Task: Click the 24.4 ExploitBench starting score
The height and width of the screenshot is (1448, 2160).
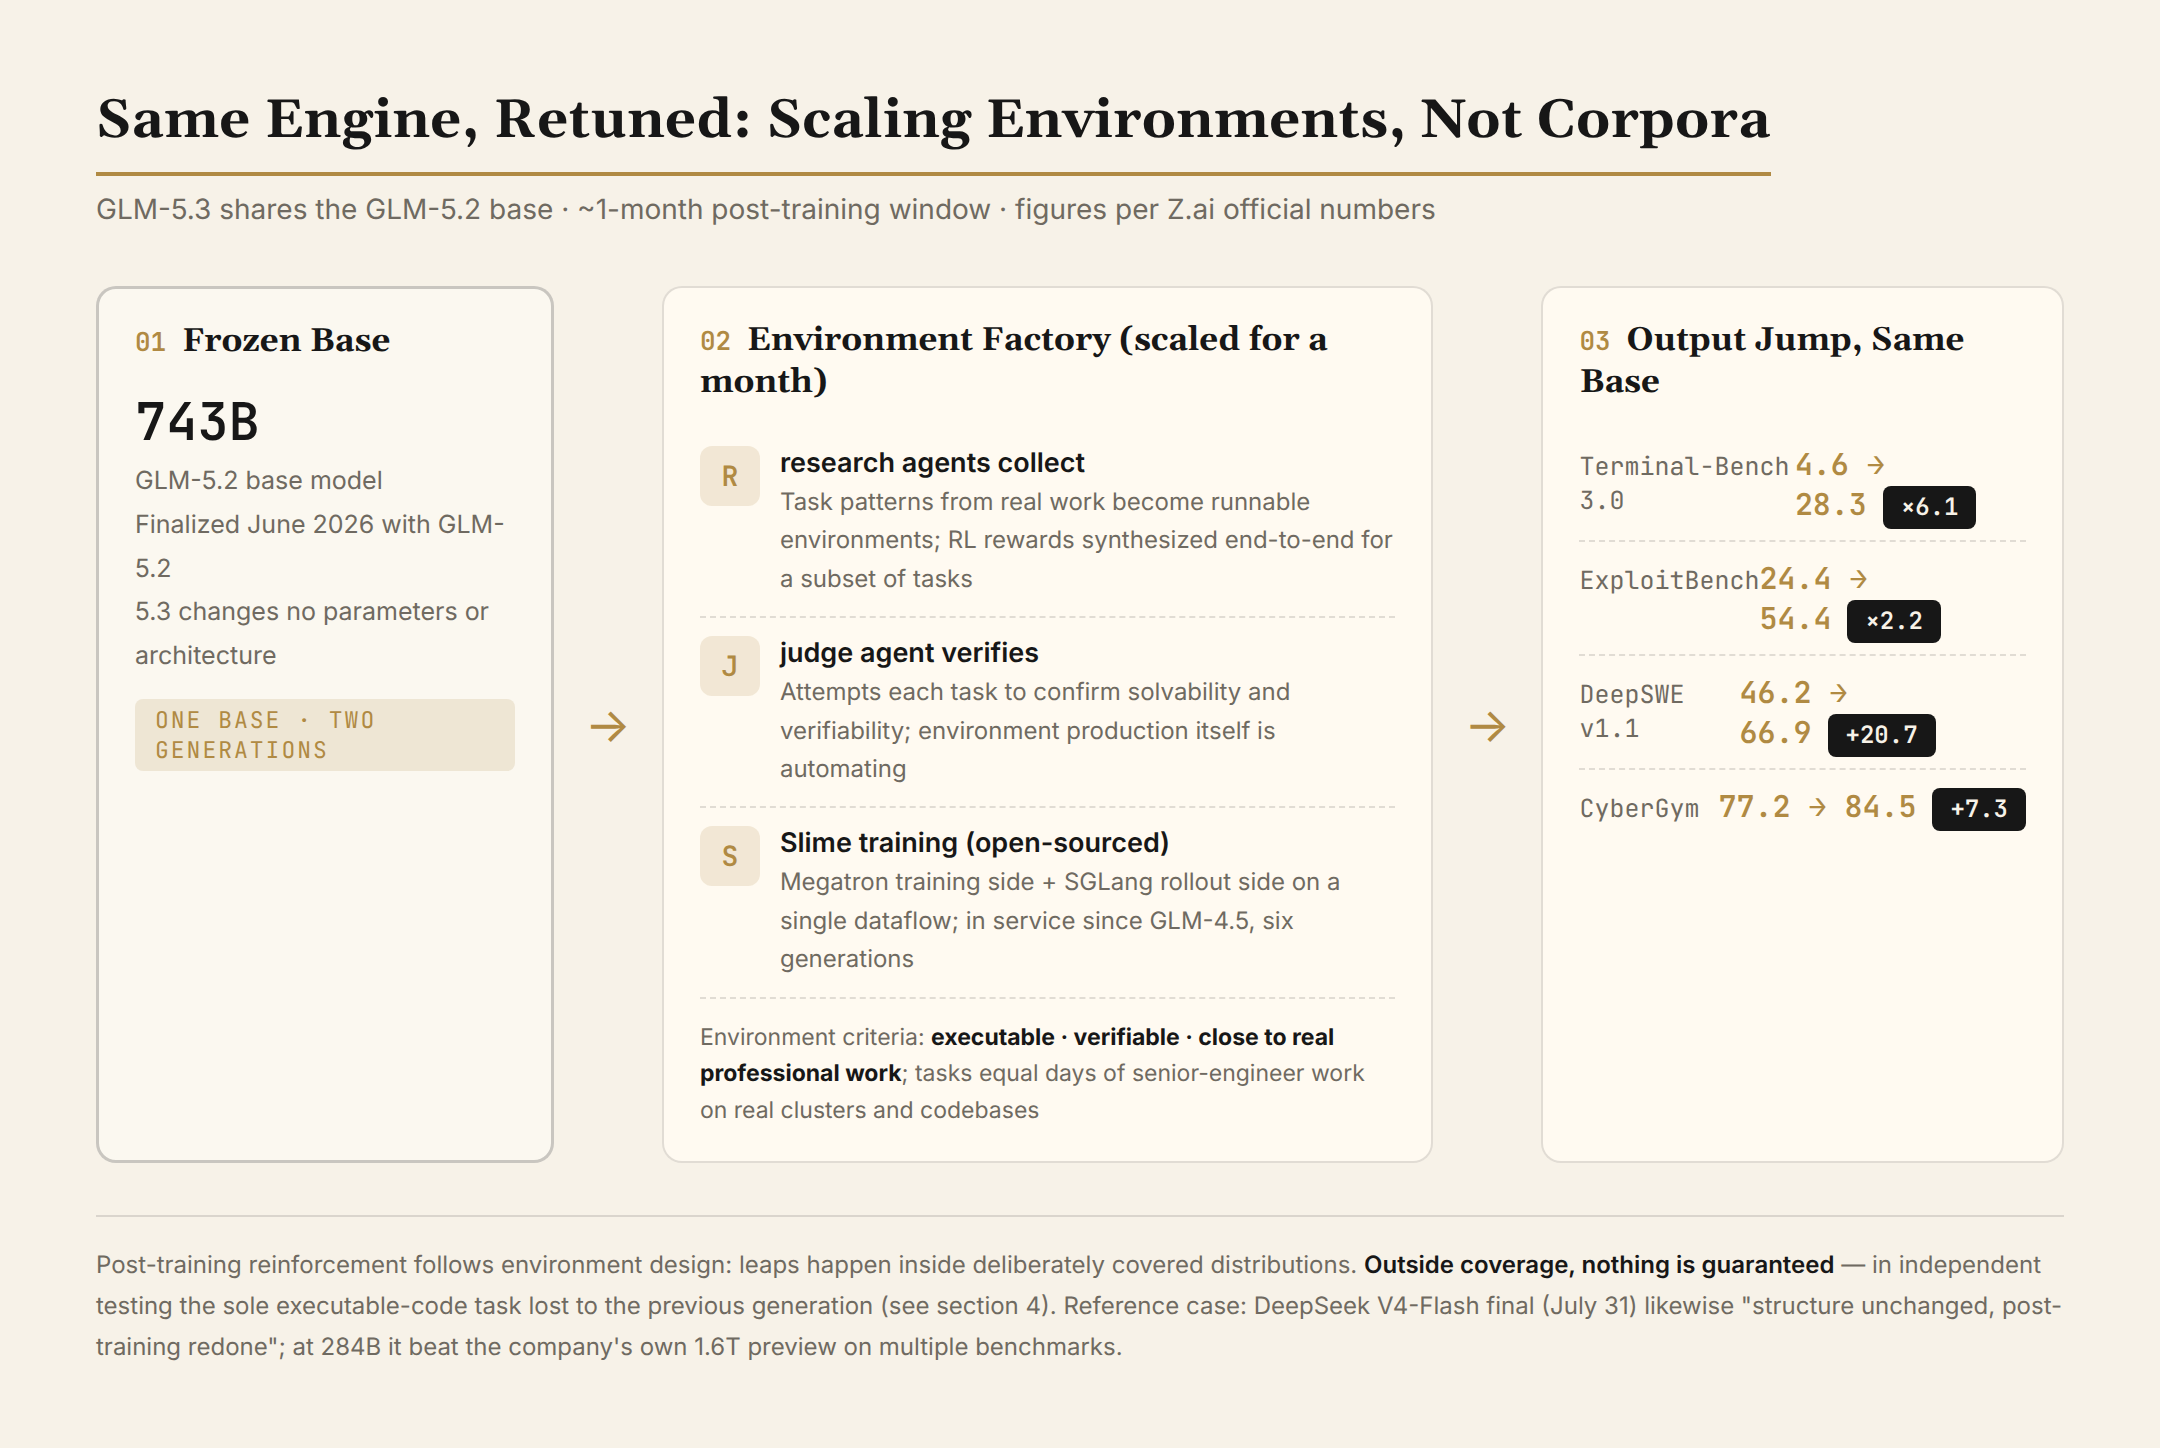Action: point(1795,579)
